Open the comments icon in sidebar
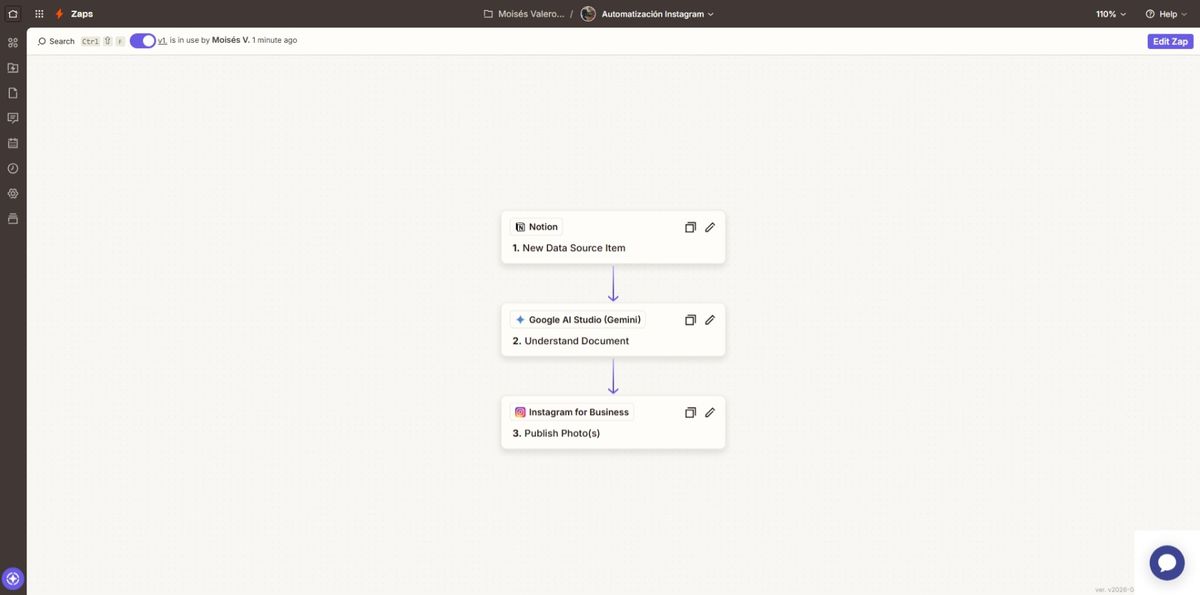Image resolution: width=1200 pixels, height=595 pixels. 13,118
